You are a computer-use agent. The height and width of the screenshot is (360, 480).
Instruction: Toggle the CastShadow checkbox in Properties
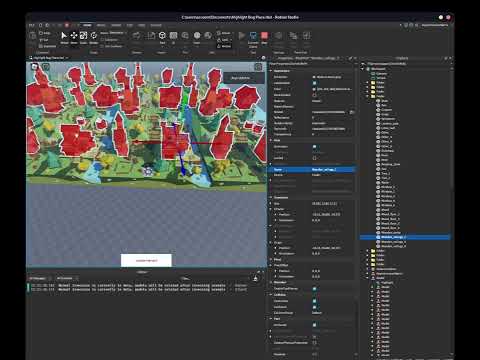click(x=314, y=83)
